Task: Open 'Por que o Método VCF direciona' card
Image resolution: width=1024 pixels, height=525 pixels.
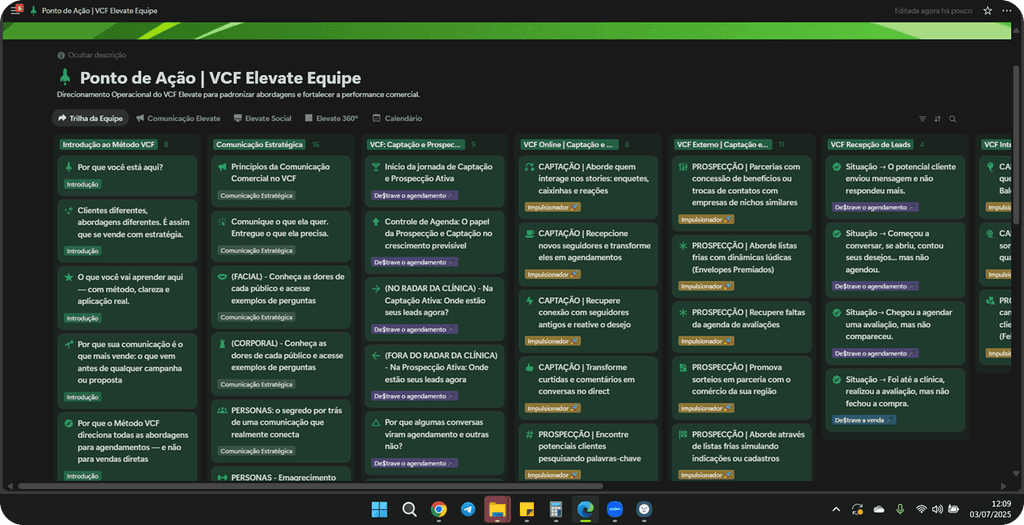Action: [x=127, y=447]
